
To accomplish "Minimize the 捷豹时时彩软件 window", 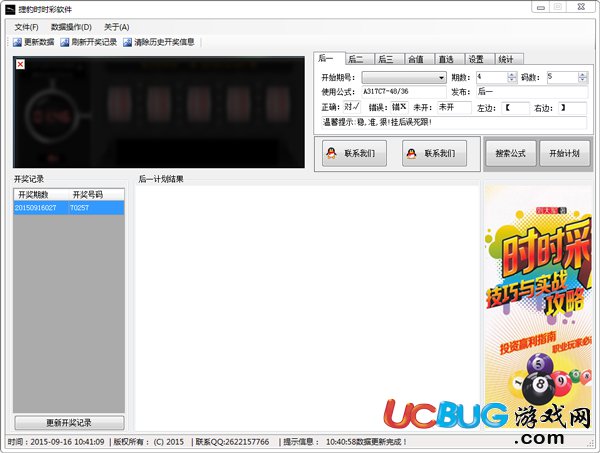I will coord(541,7).
